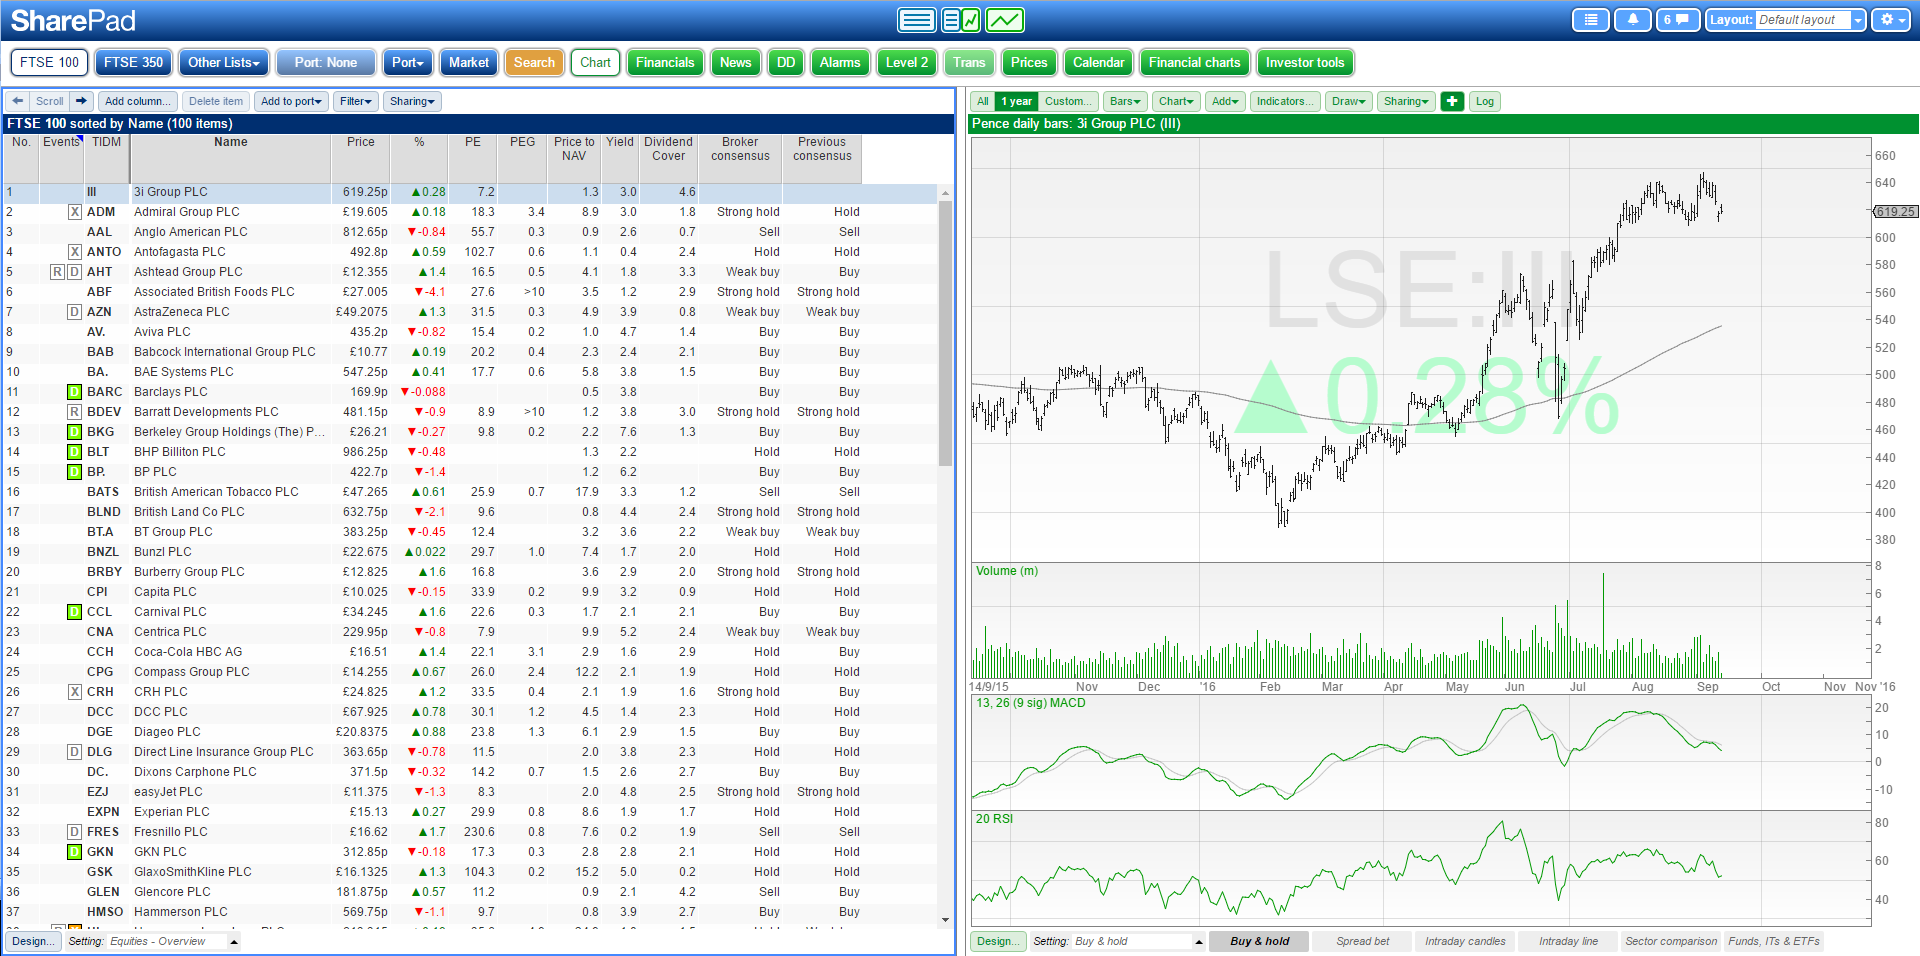
Task: Open the Other Lists dropdown
Action: coord(224,62)
